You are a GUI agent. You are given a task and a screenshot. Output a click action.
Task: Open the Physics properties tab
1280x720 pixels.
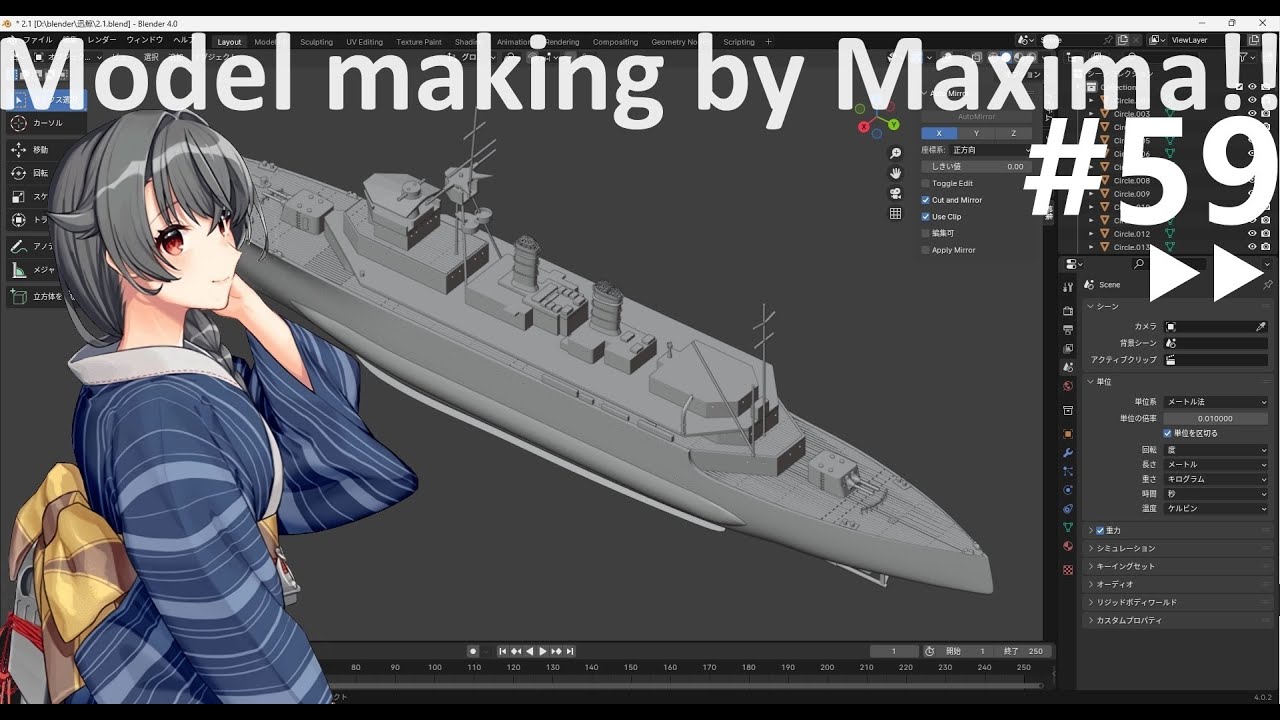click(1068, 490)
